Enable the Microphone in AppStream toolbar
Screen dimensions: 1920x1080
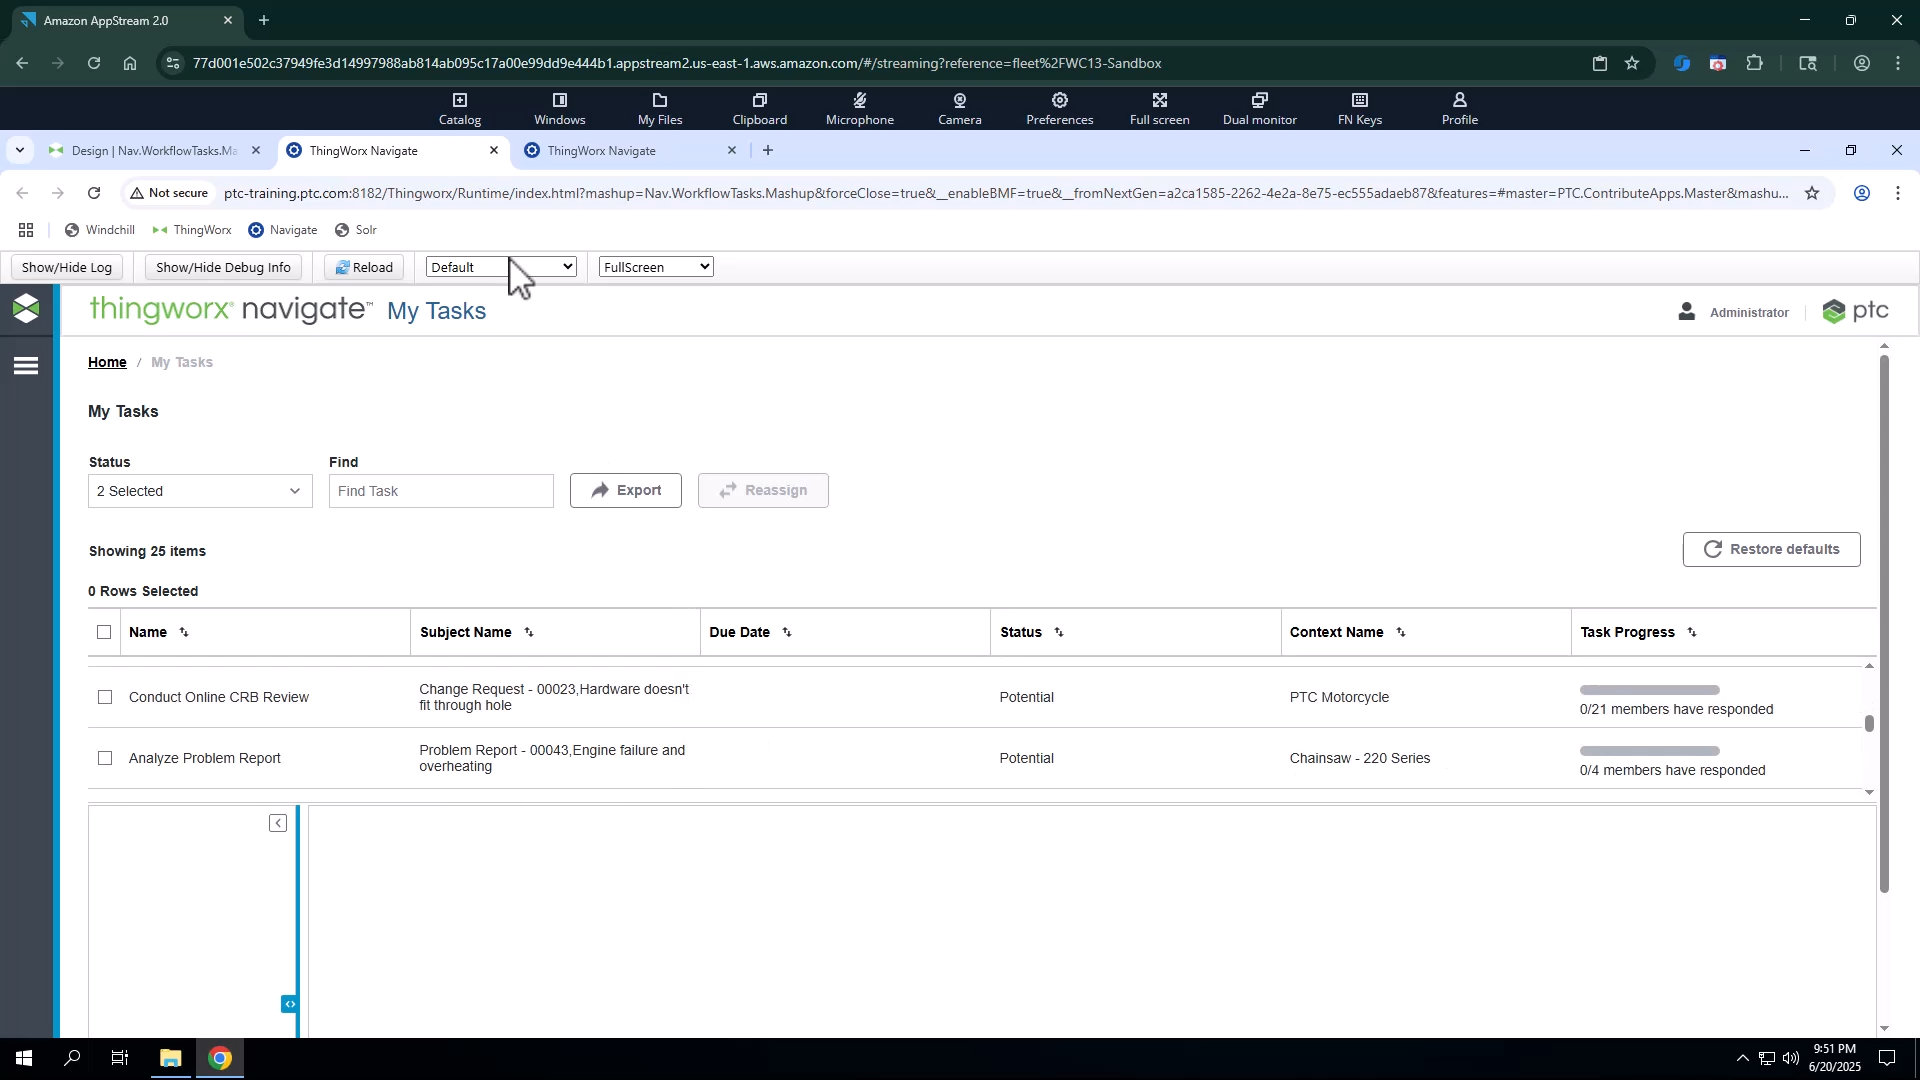coord(859,108)
